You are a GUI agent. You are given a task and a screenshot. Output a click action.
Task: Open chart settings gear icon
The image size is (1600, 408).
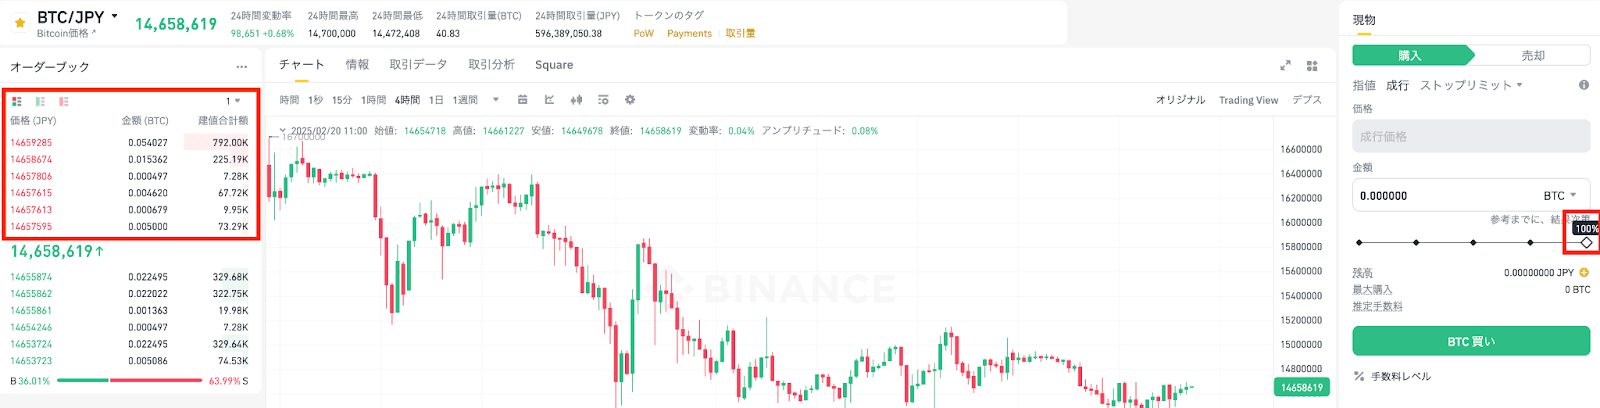click(630, 100)
